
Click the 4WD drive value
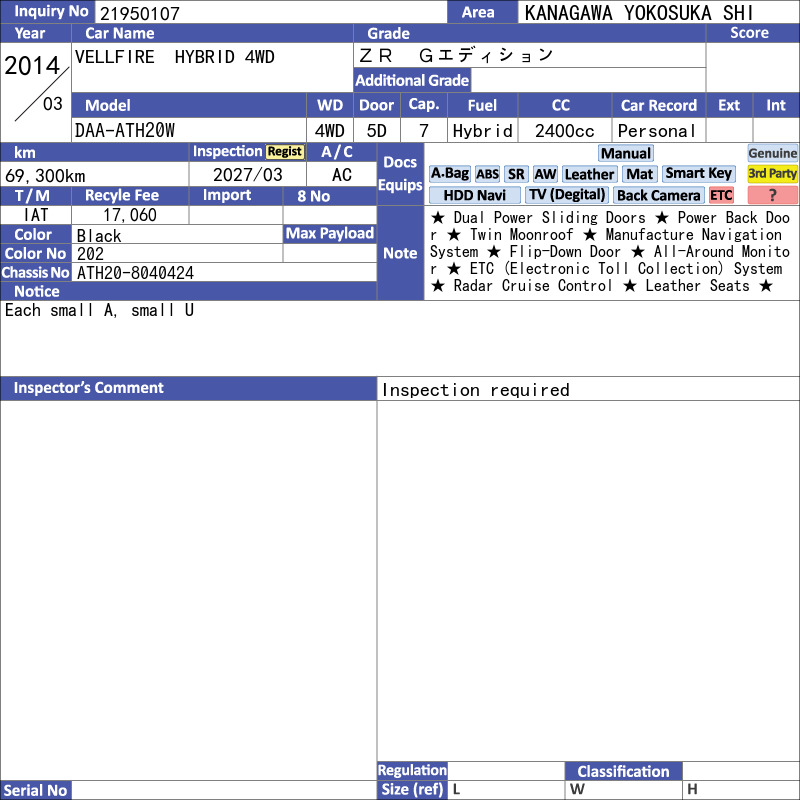[329, 131]
